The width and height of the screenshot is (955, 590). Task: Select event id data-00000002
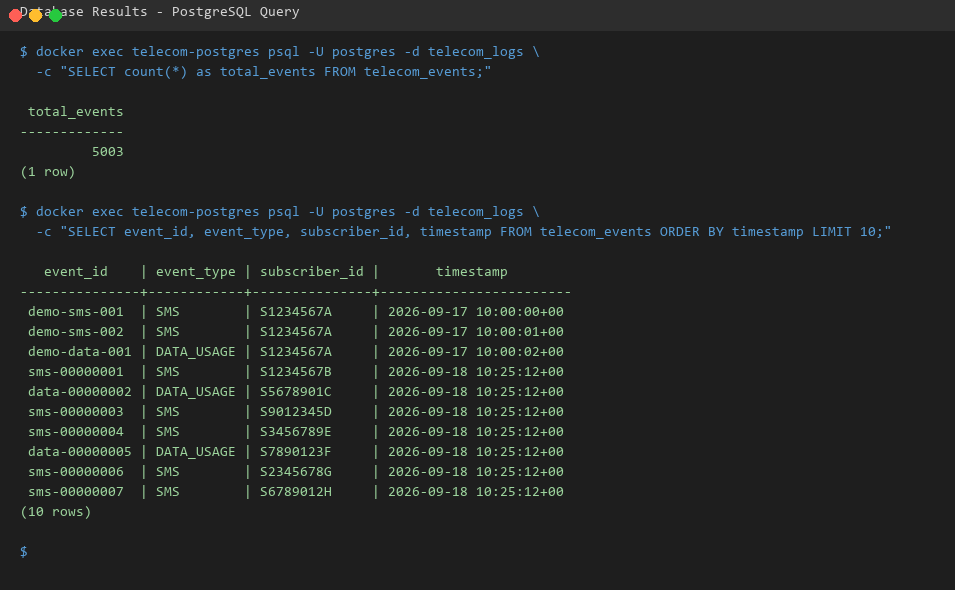point(79,392)
